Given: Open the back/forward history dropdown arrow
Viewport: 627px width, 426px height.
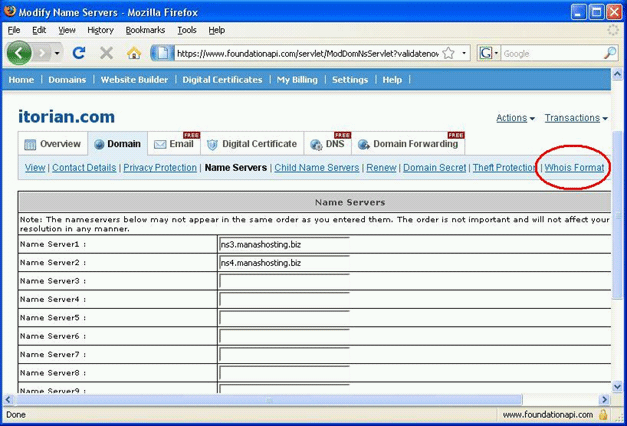Looking at the screenshot, I should [57, 53].
